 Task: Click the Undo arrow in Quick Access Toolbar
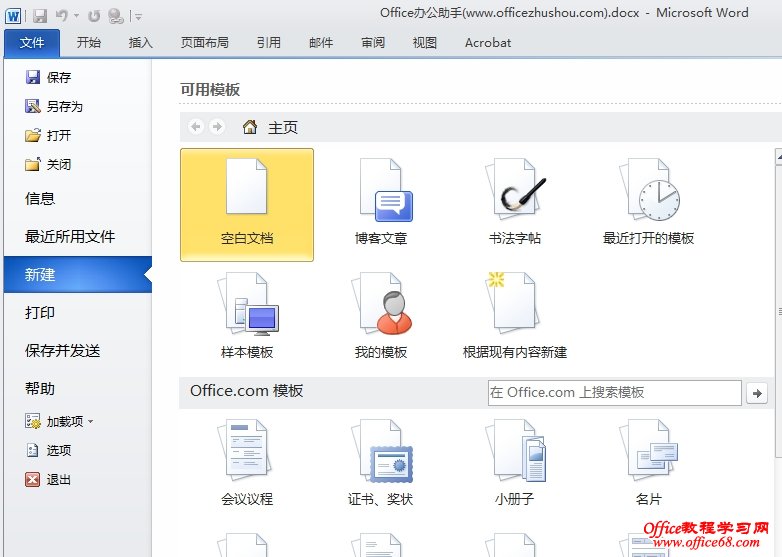point(62,16)
